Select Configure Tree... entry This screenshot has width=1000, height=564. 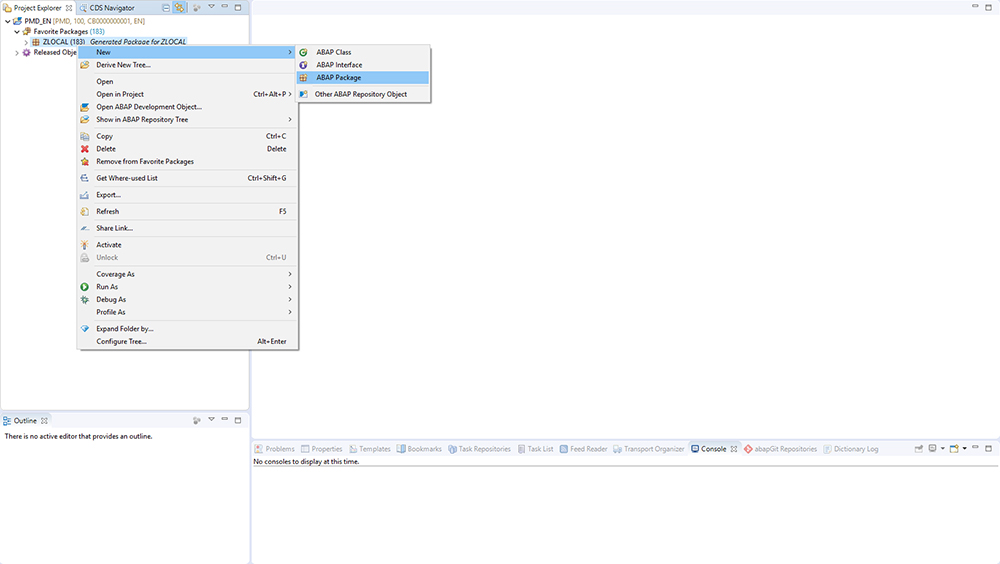[x=187, y=342]
